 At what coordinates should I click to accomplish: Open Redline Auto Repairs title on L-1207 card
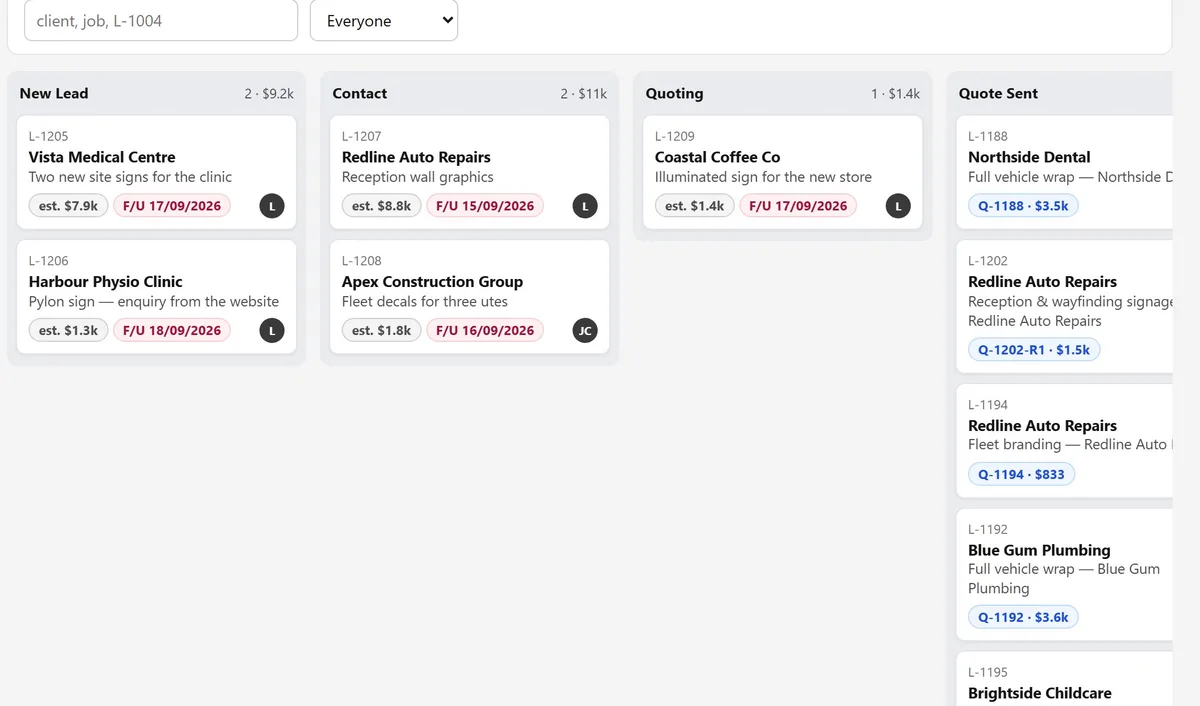click(x=416, y=157)
